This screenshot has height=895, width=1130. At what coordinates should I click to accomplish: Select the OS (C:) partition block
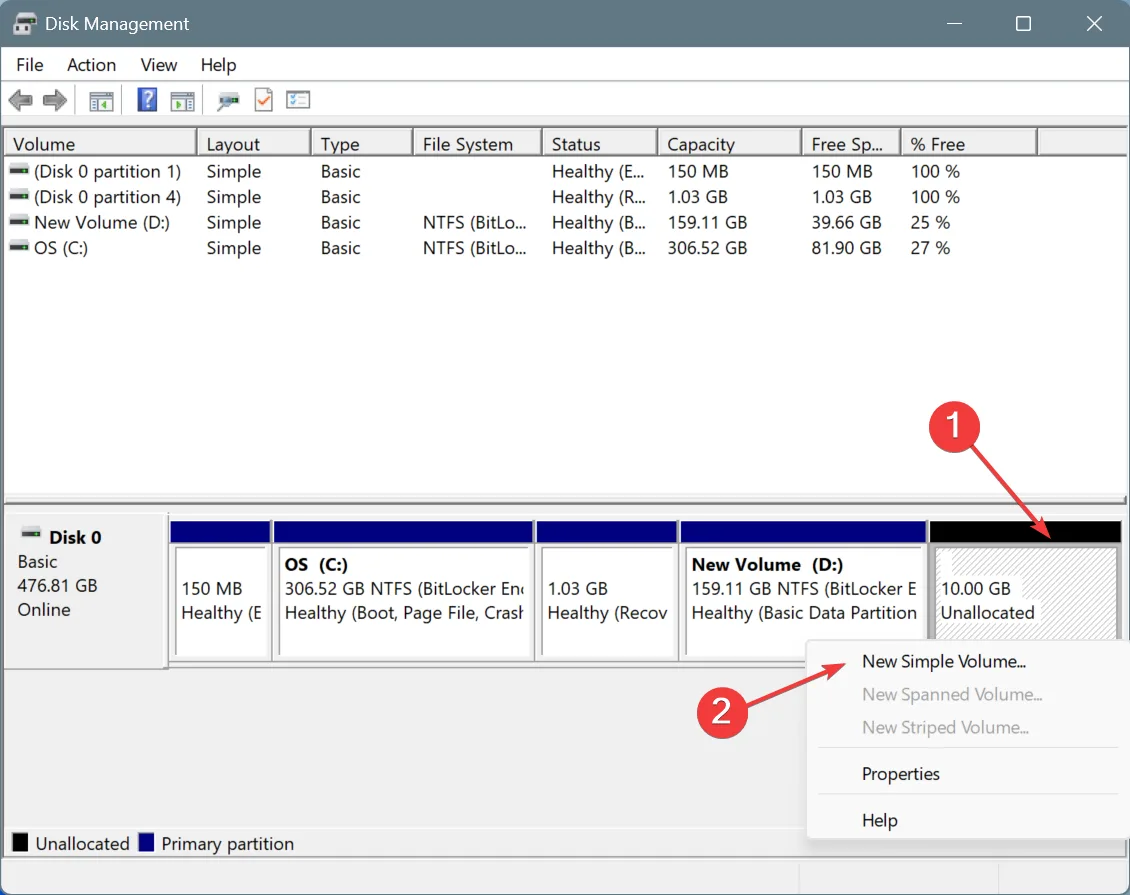[404, 589]
